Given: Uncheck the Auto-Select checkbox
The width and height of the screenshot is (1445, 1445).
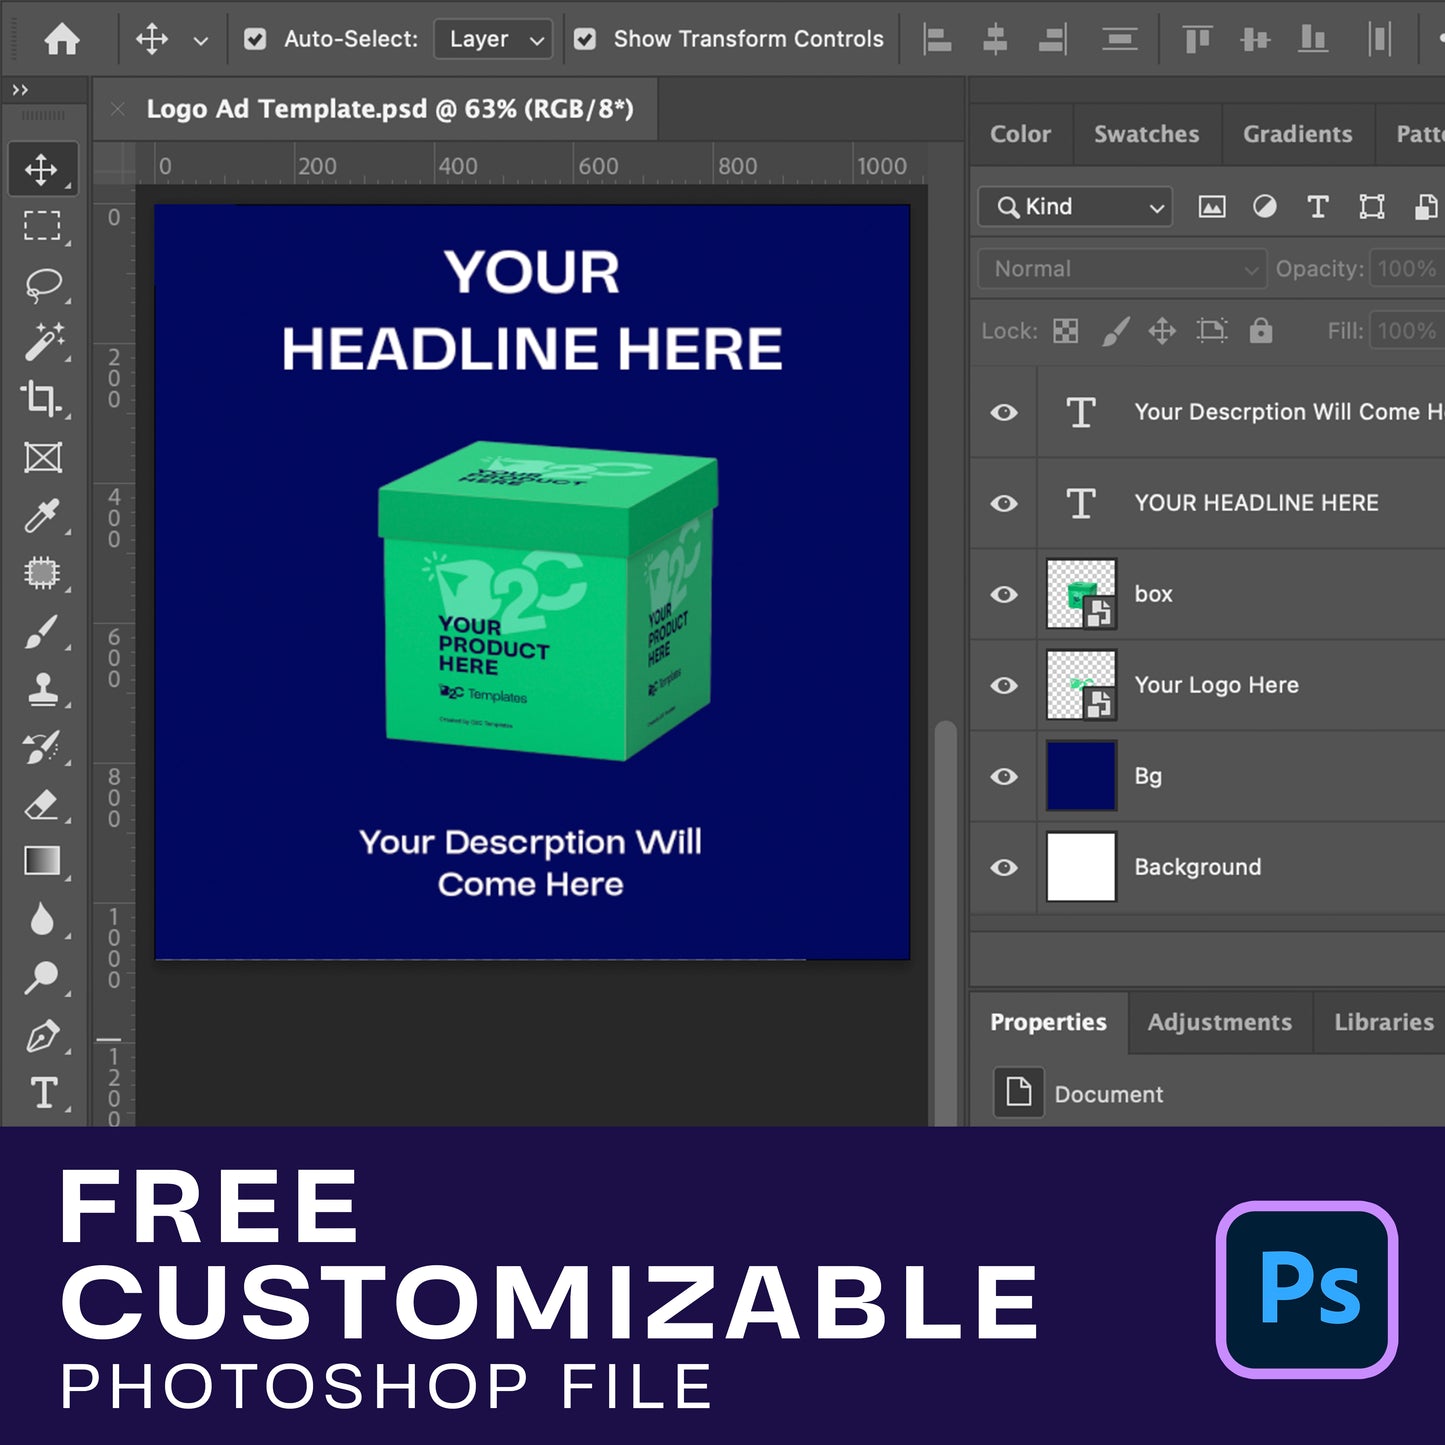Looking at the screenshot, I should 255,39.
